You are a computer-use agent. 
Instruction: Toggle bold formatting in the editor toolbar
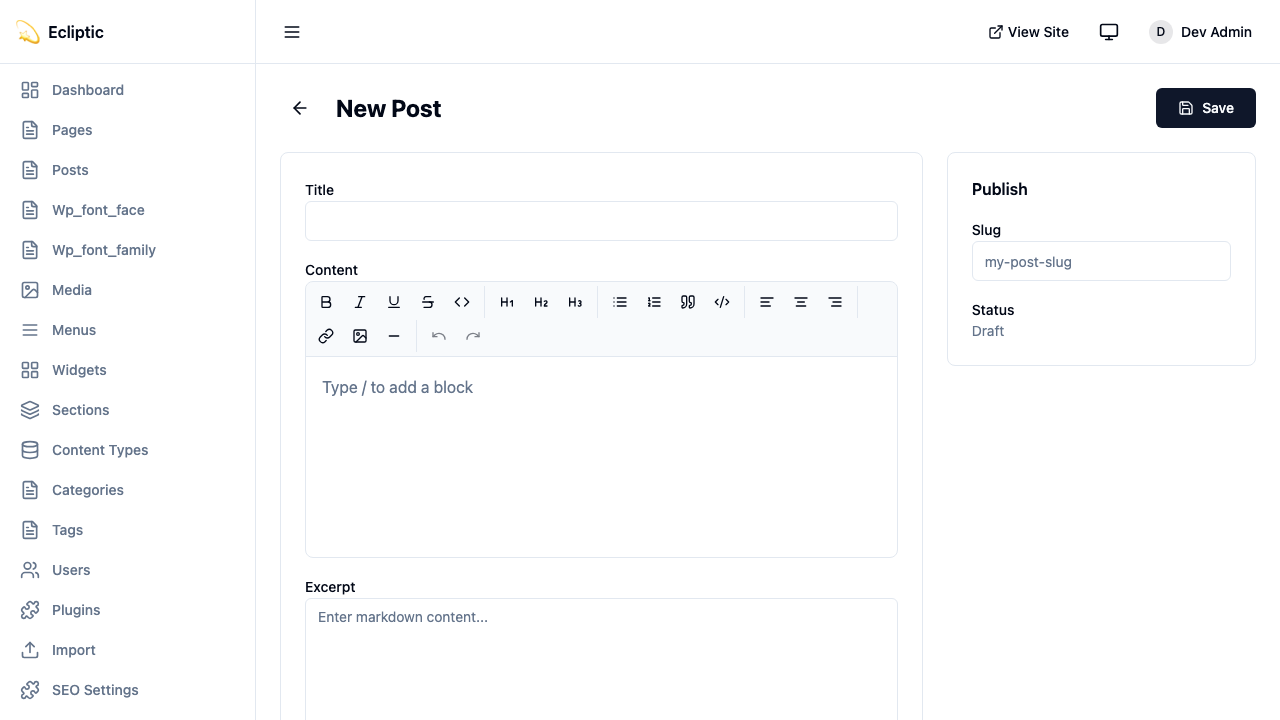[326, 301]
